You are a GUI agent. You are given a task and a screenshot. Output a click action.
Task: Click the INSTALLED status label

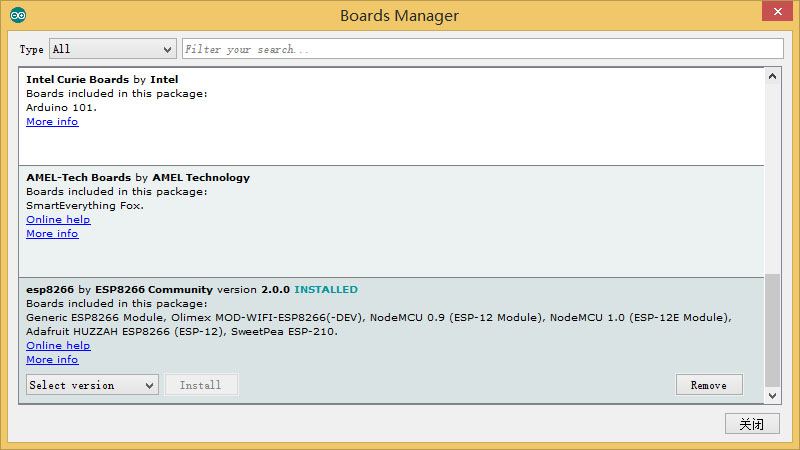[x=326, y=289]
